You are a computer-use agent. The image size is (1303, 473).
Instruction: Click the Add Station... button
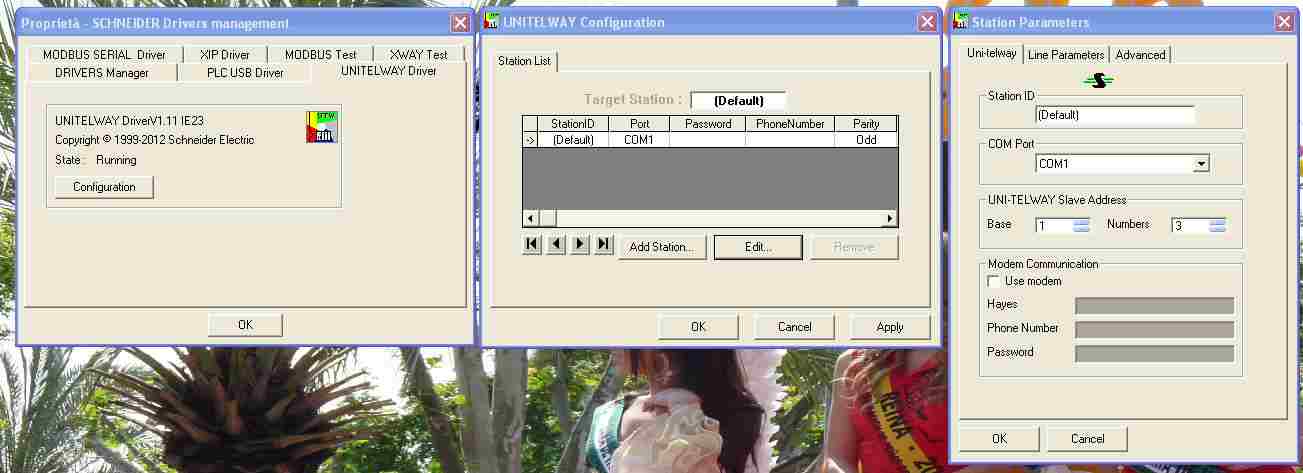pos(662,247)
